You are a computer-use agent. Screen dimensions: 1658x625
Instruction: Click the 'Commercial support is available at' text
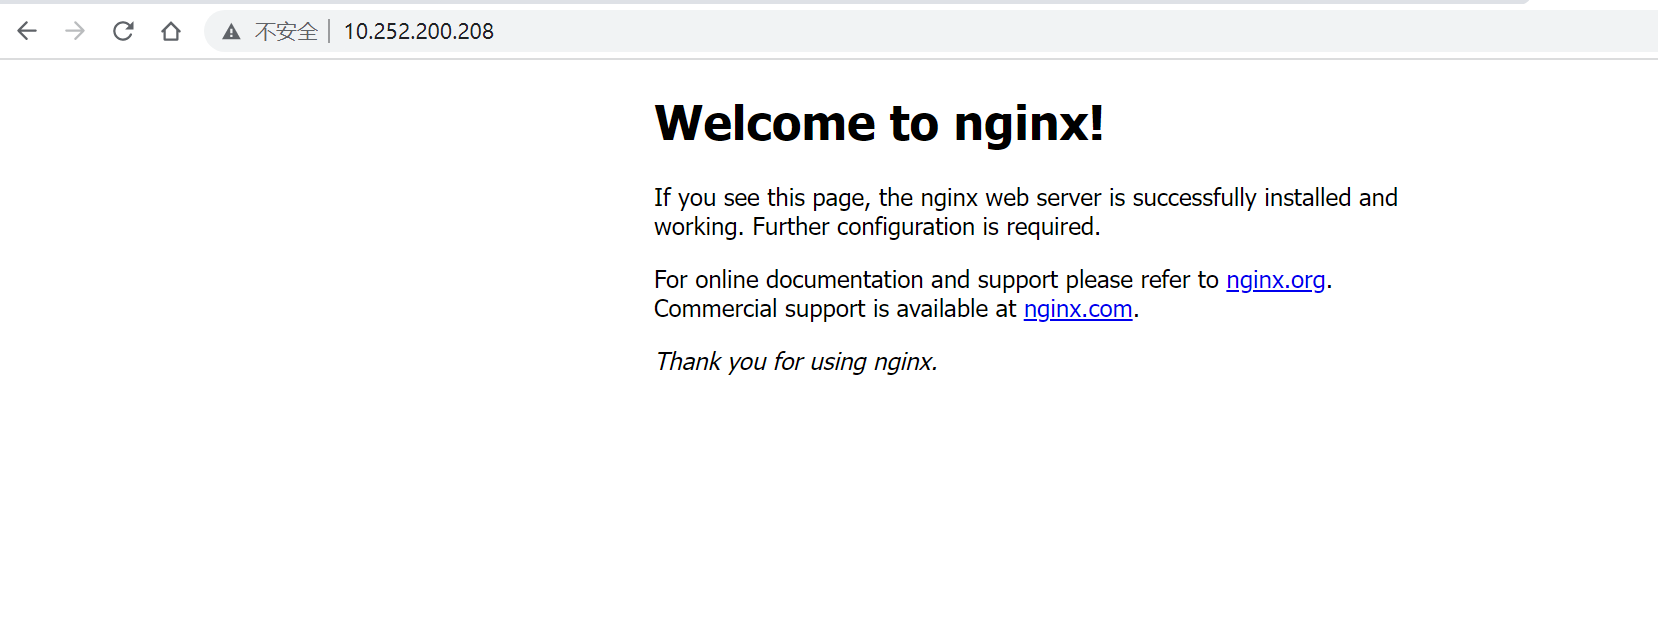(835, 309)
